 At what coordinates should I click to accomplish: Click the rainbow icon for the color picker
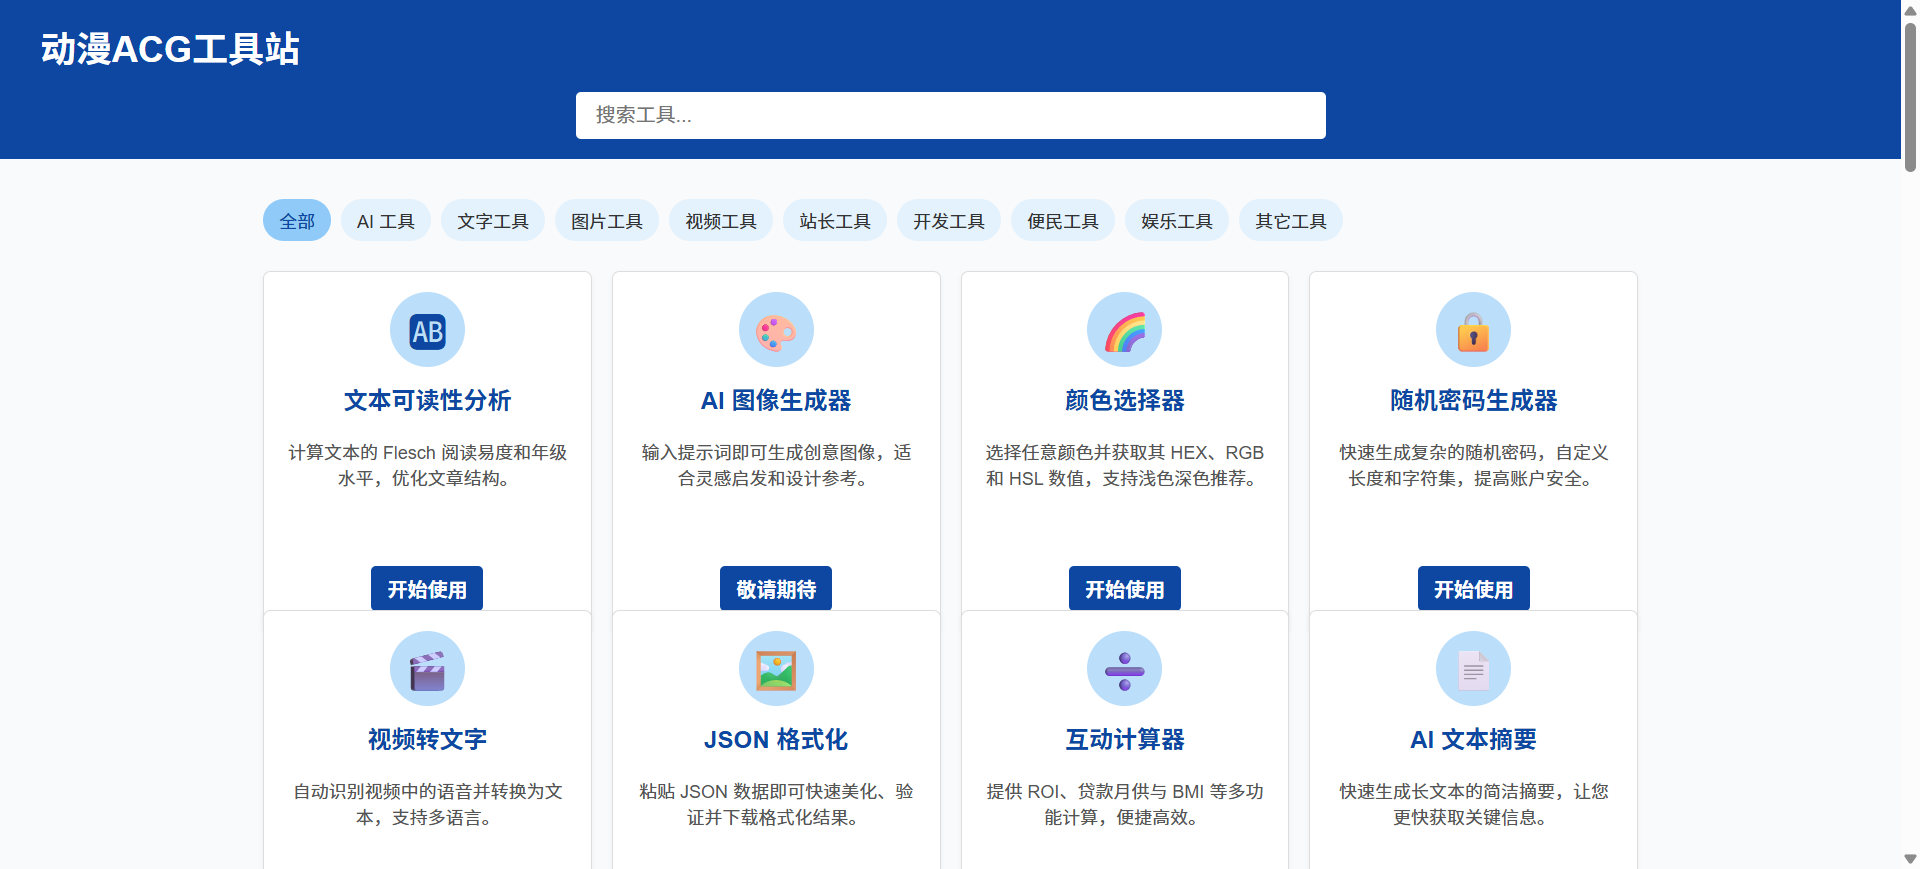(1124, 330)
